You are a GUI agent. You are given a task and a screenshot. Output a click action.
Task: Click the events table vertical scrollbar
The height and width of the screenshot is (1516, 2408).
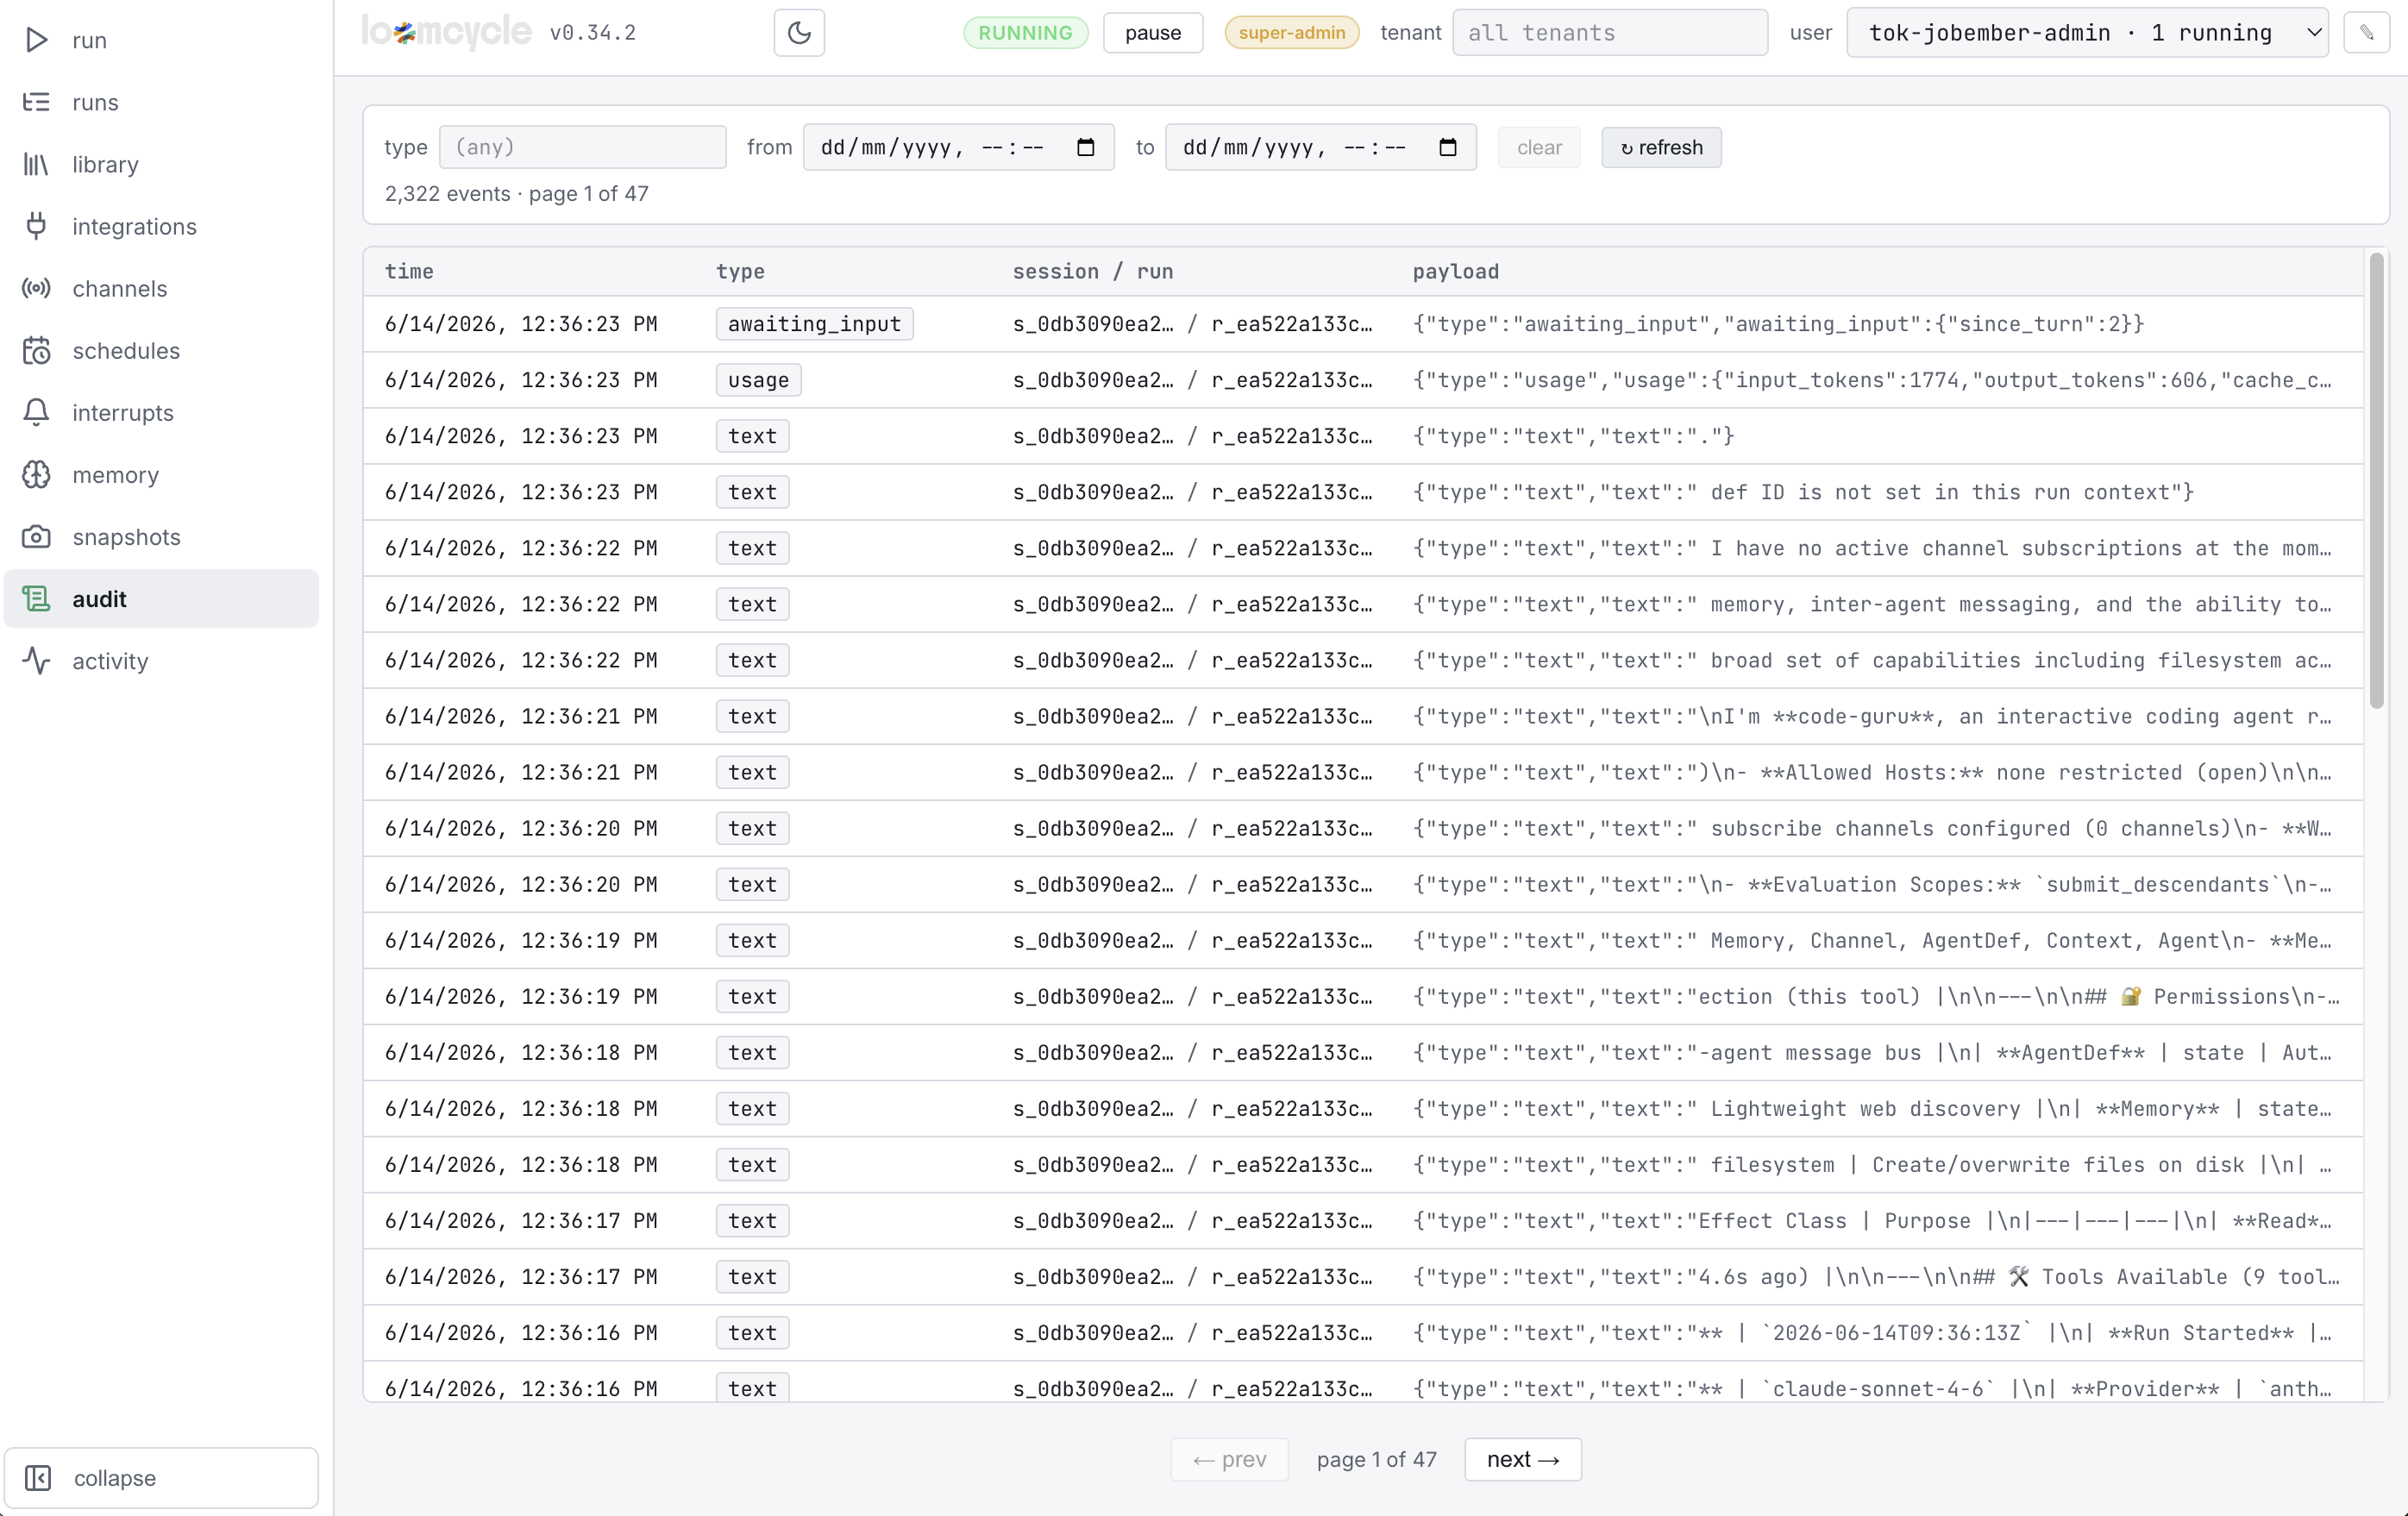click(2376, 480)
